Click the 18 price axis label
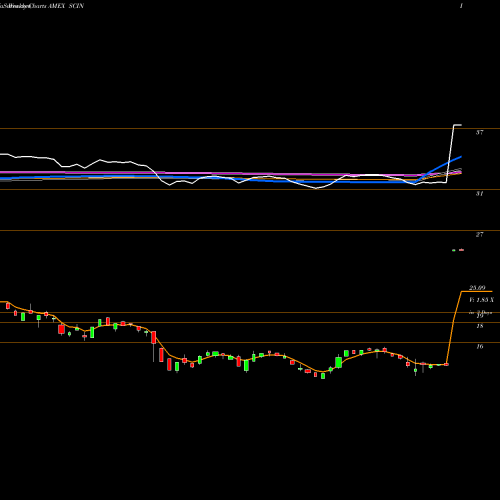 [480, 326]
